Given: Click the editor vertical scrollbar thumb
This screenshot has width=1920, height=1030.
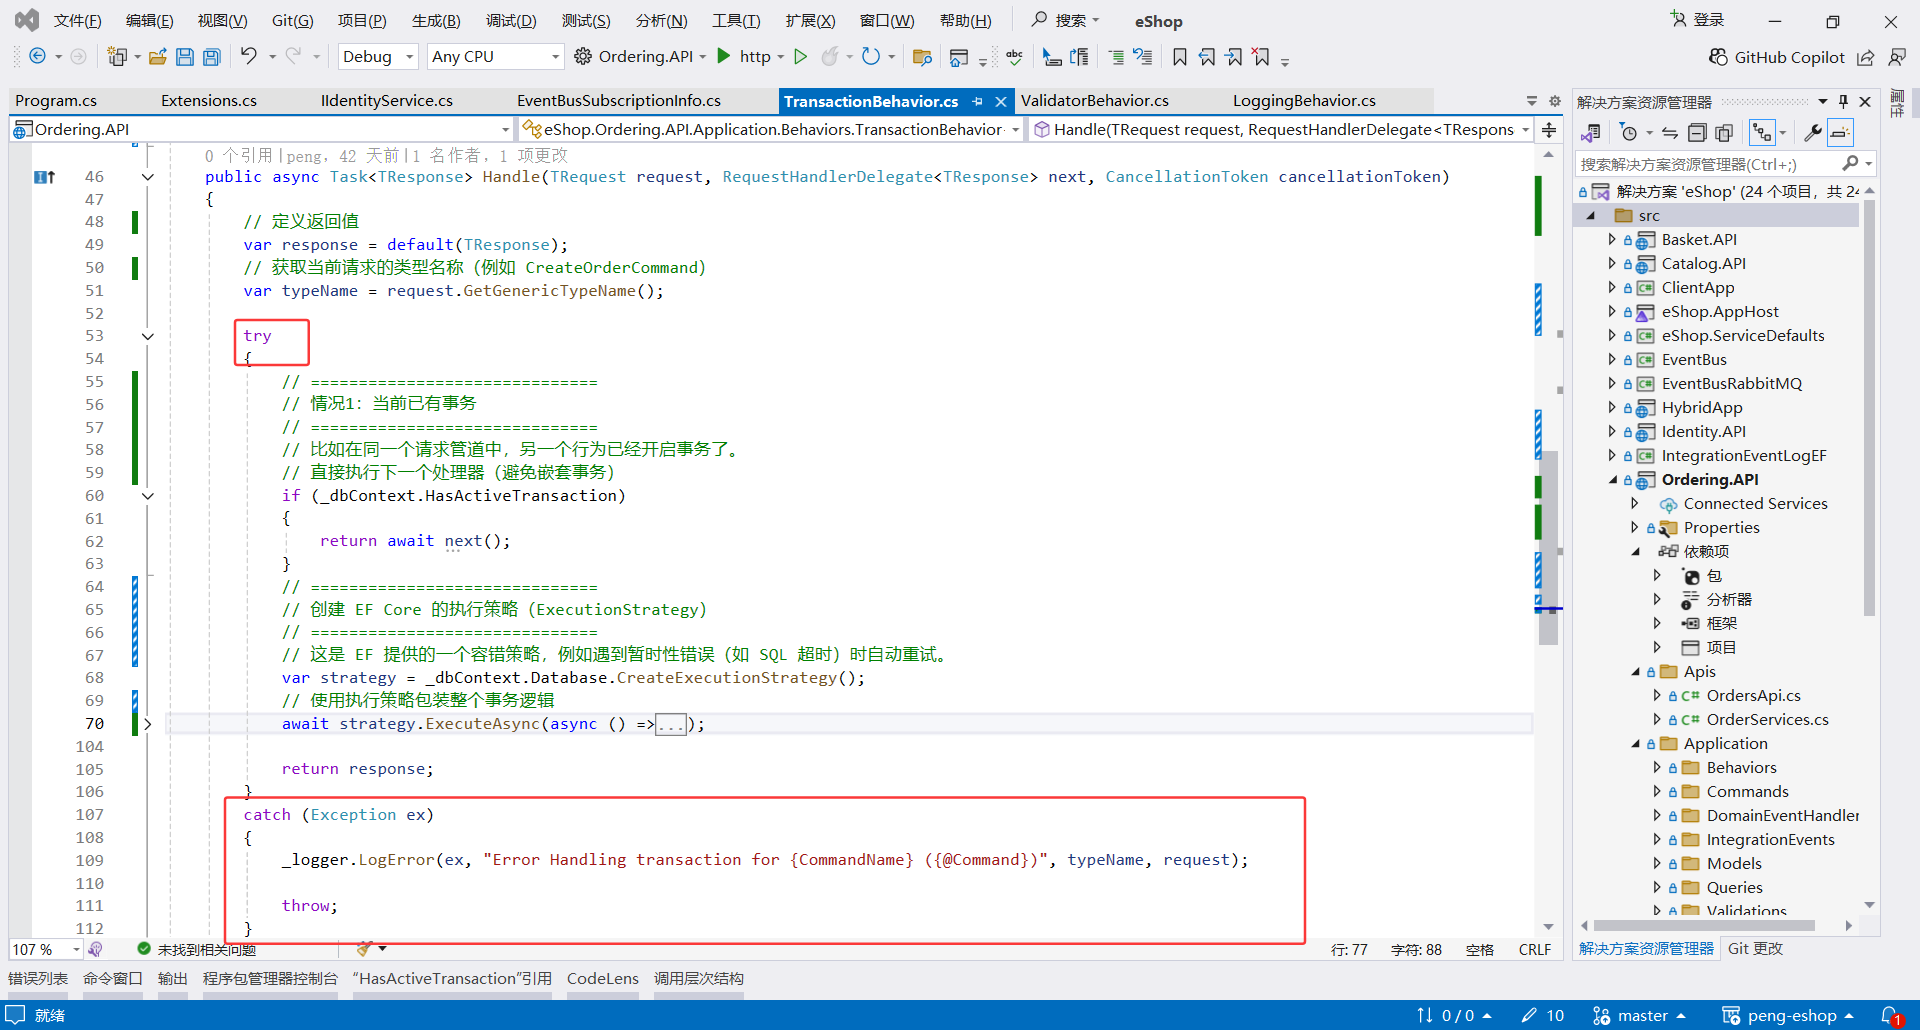Looking at the screenshot, I should coord(1548,547).
